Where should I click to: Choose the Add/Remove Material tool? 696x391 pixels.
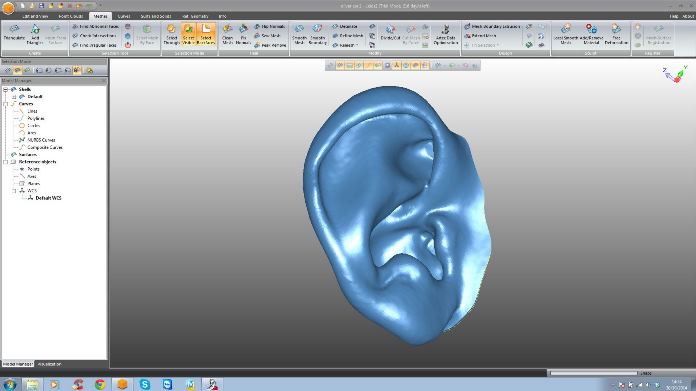(x=591, y=34)
